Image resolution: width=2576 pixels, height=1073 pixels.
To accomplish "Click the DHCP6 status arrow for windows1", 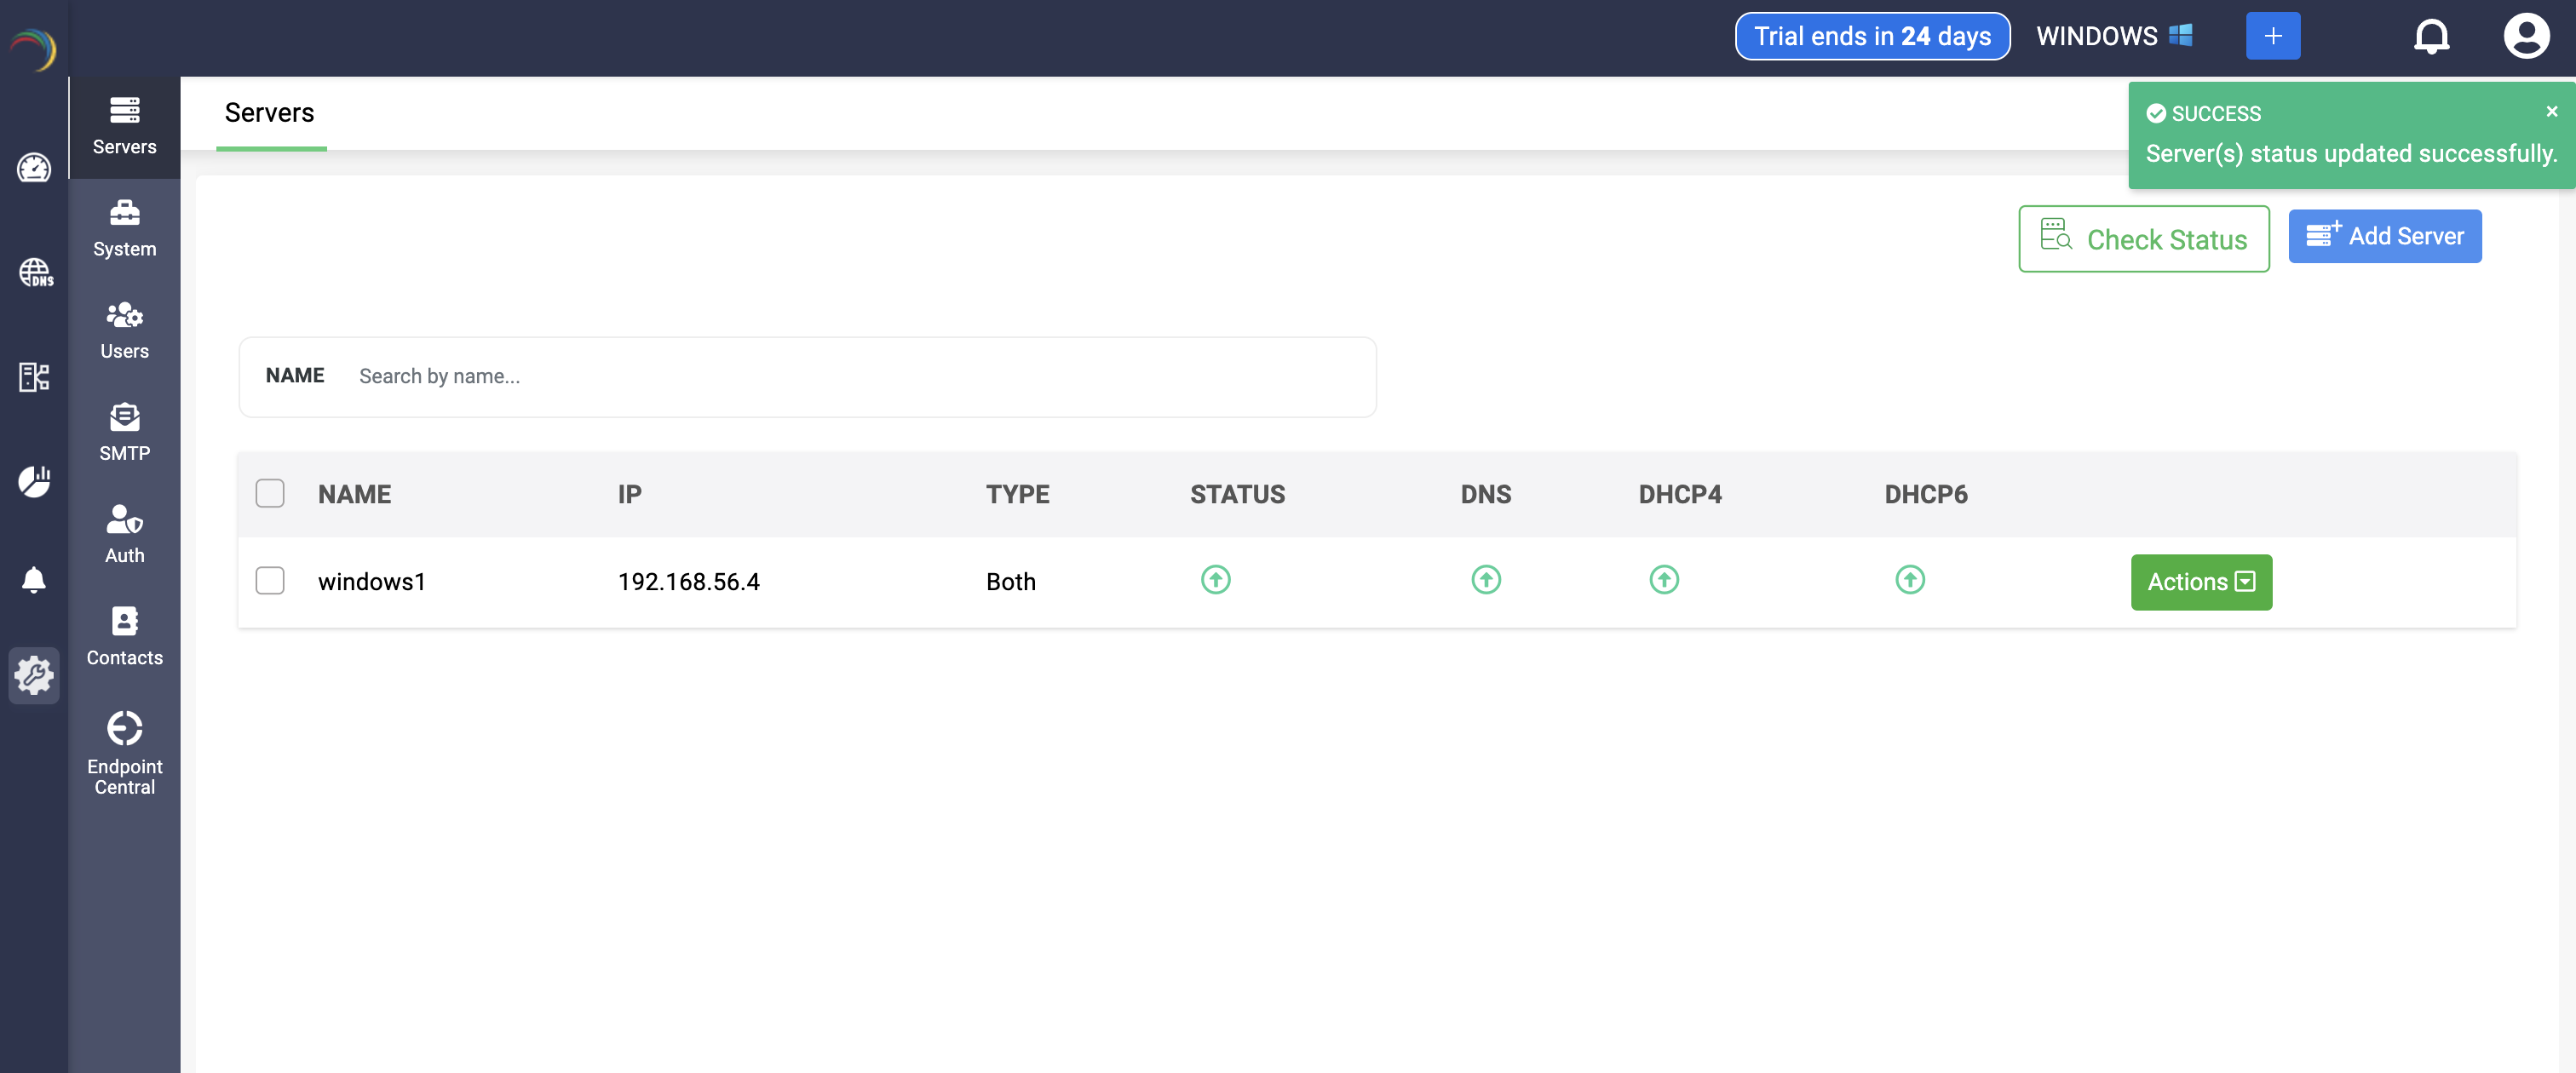I will tap(1909, 580).
